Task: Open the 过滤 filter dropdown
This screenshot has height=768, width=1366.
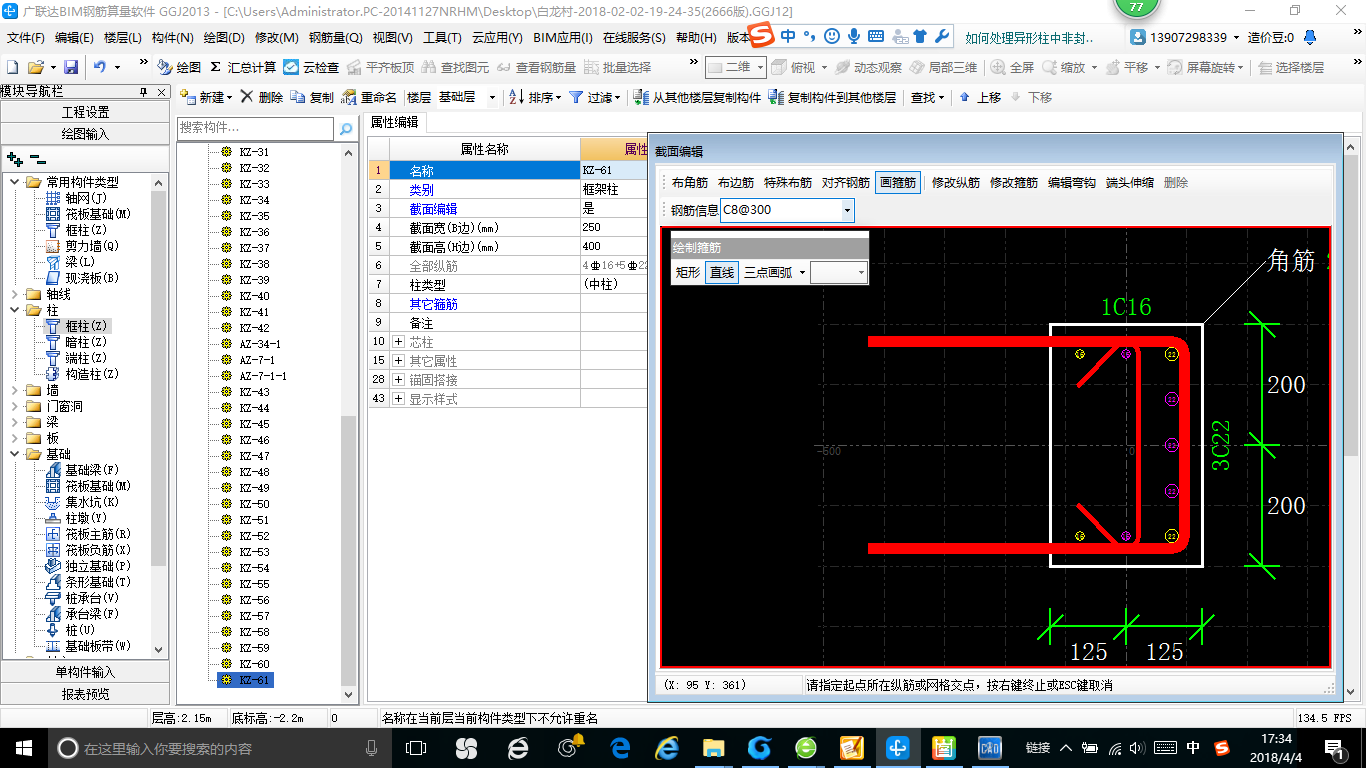Action: click(594, 97)
